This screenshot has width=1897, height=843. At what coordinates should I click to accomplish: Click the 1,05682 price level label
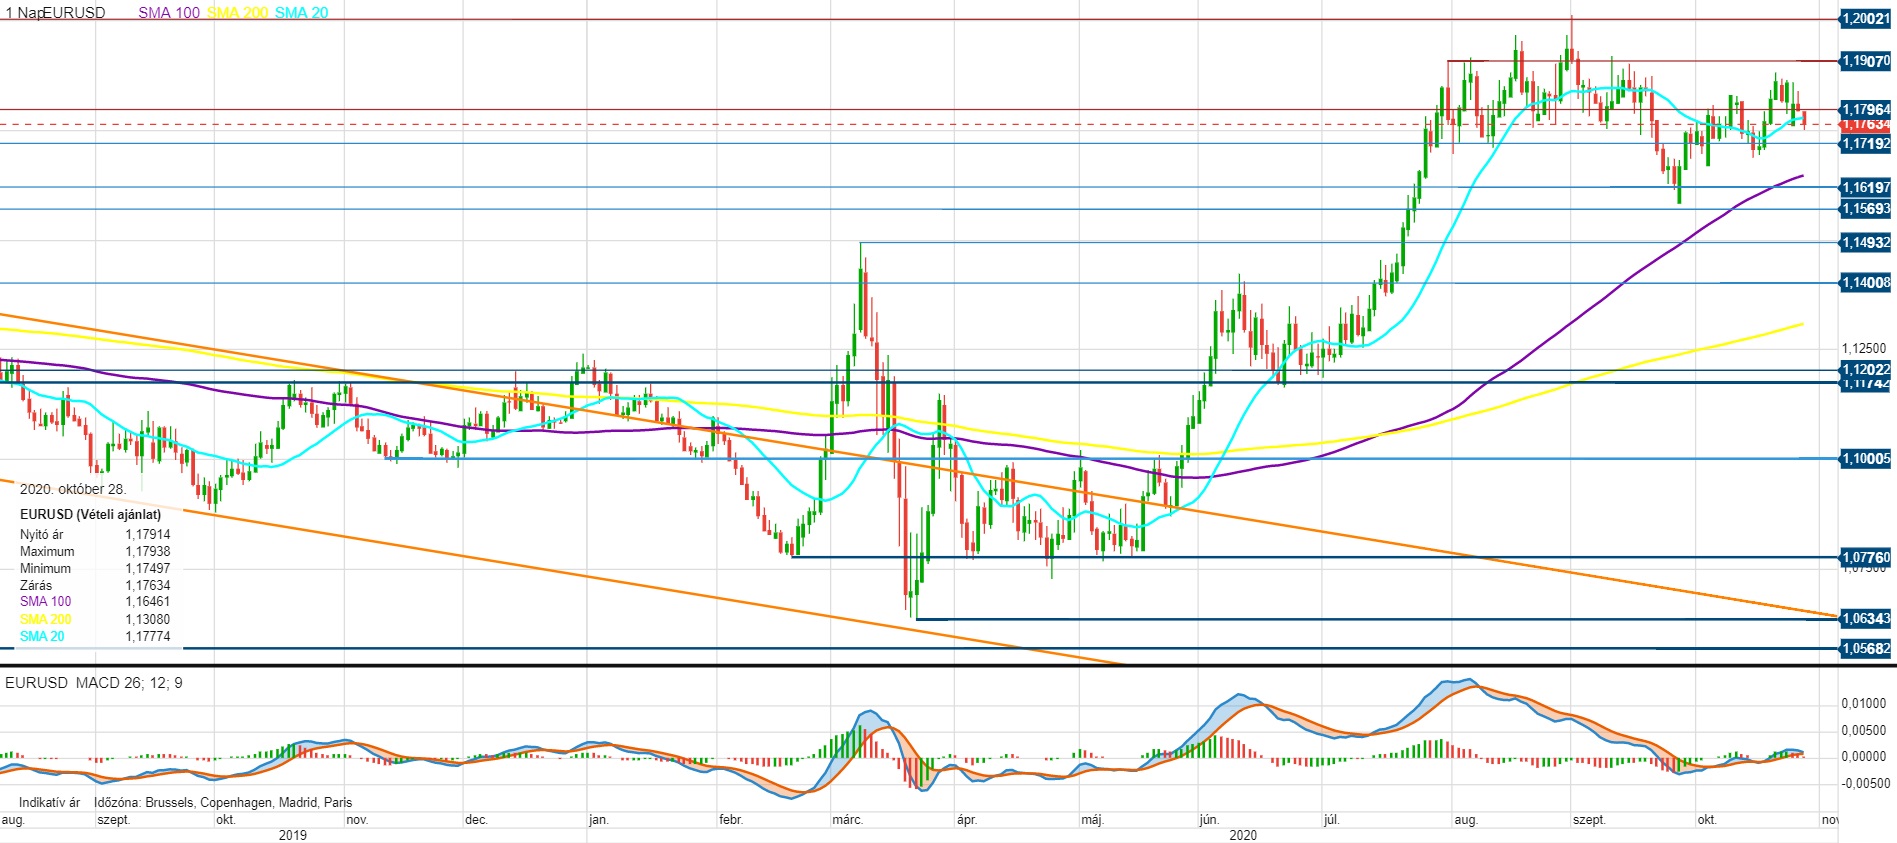pos(1866,649)
